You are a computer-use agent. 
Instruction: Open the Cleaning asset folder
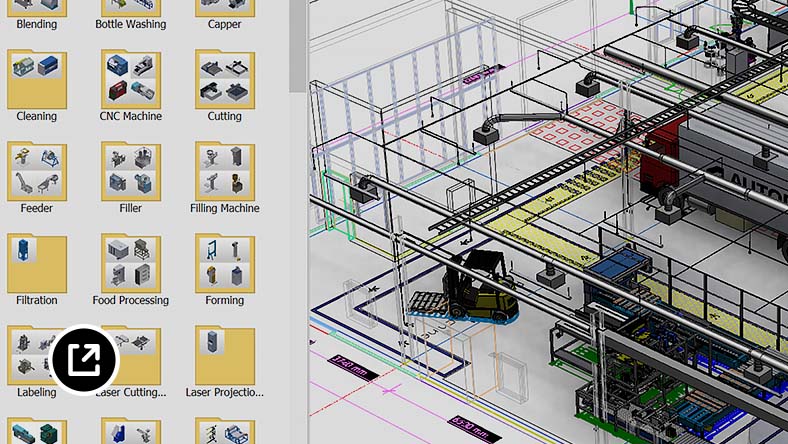[36, 80]
